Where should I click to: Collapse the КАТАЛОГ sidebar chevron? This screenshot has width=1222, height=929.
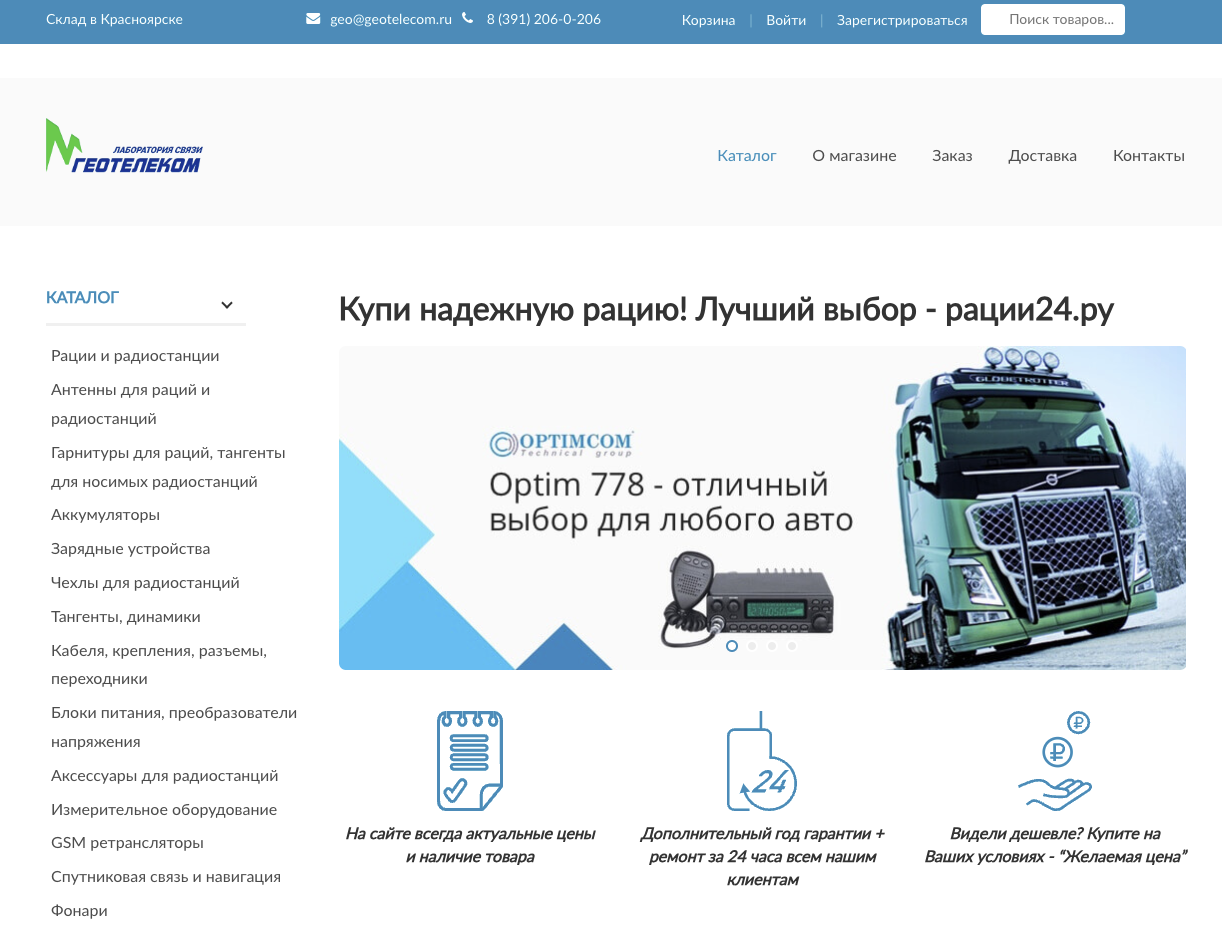[x=227, y=305]
